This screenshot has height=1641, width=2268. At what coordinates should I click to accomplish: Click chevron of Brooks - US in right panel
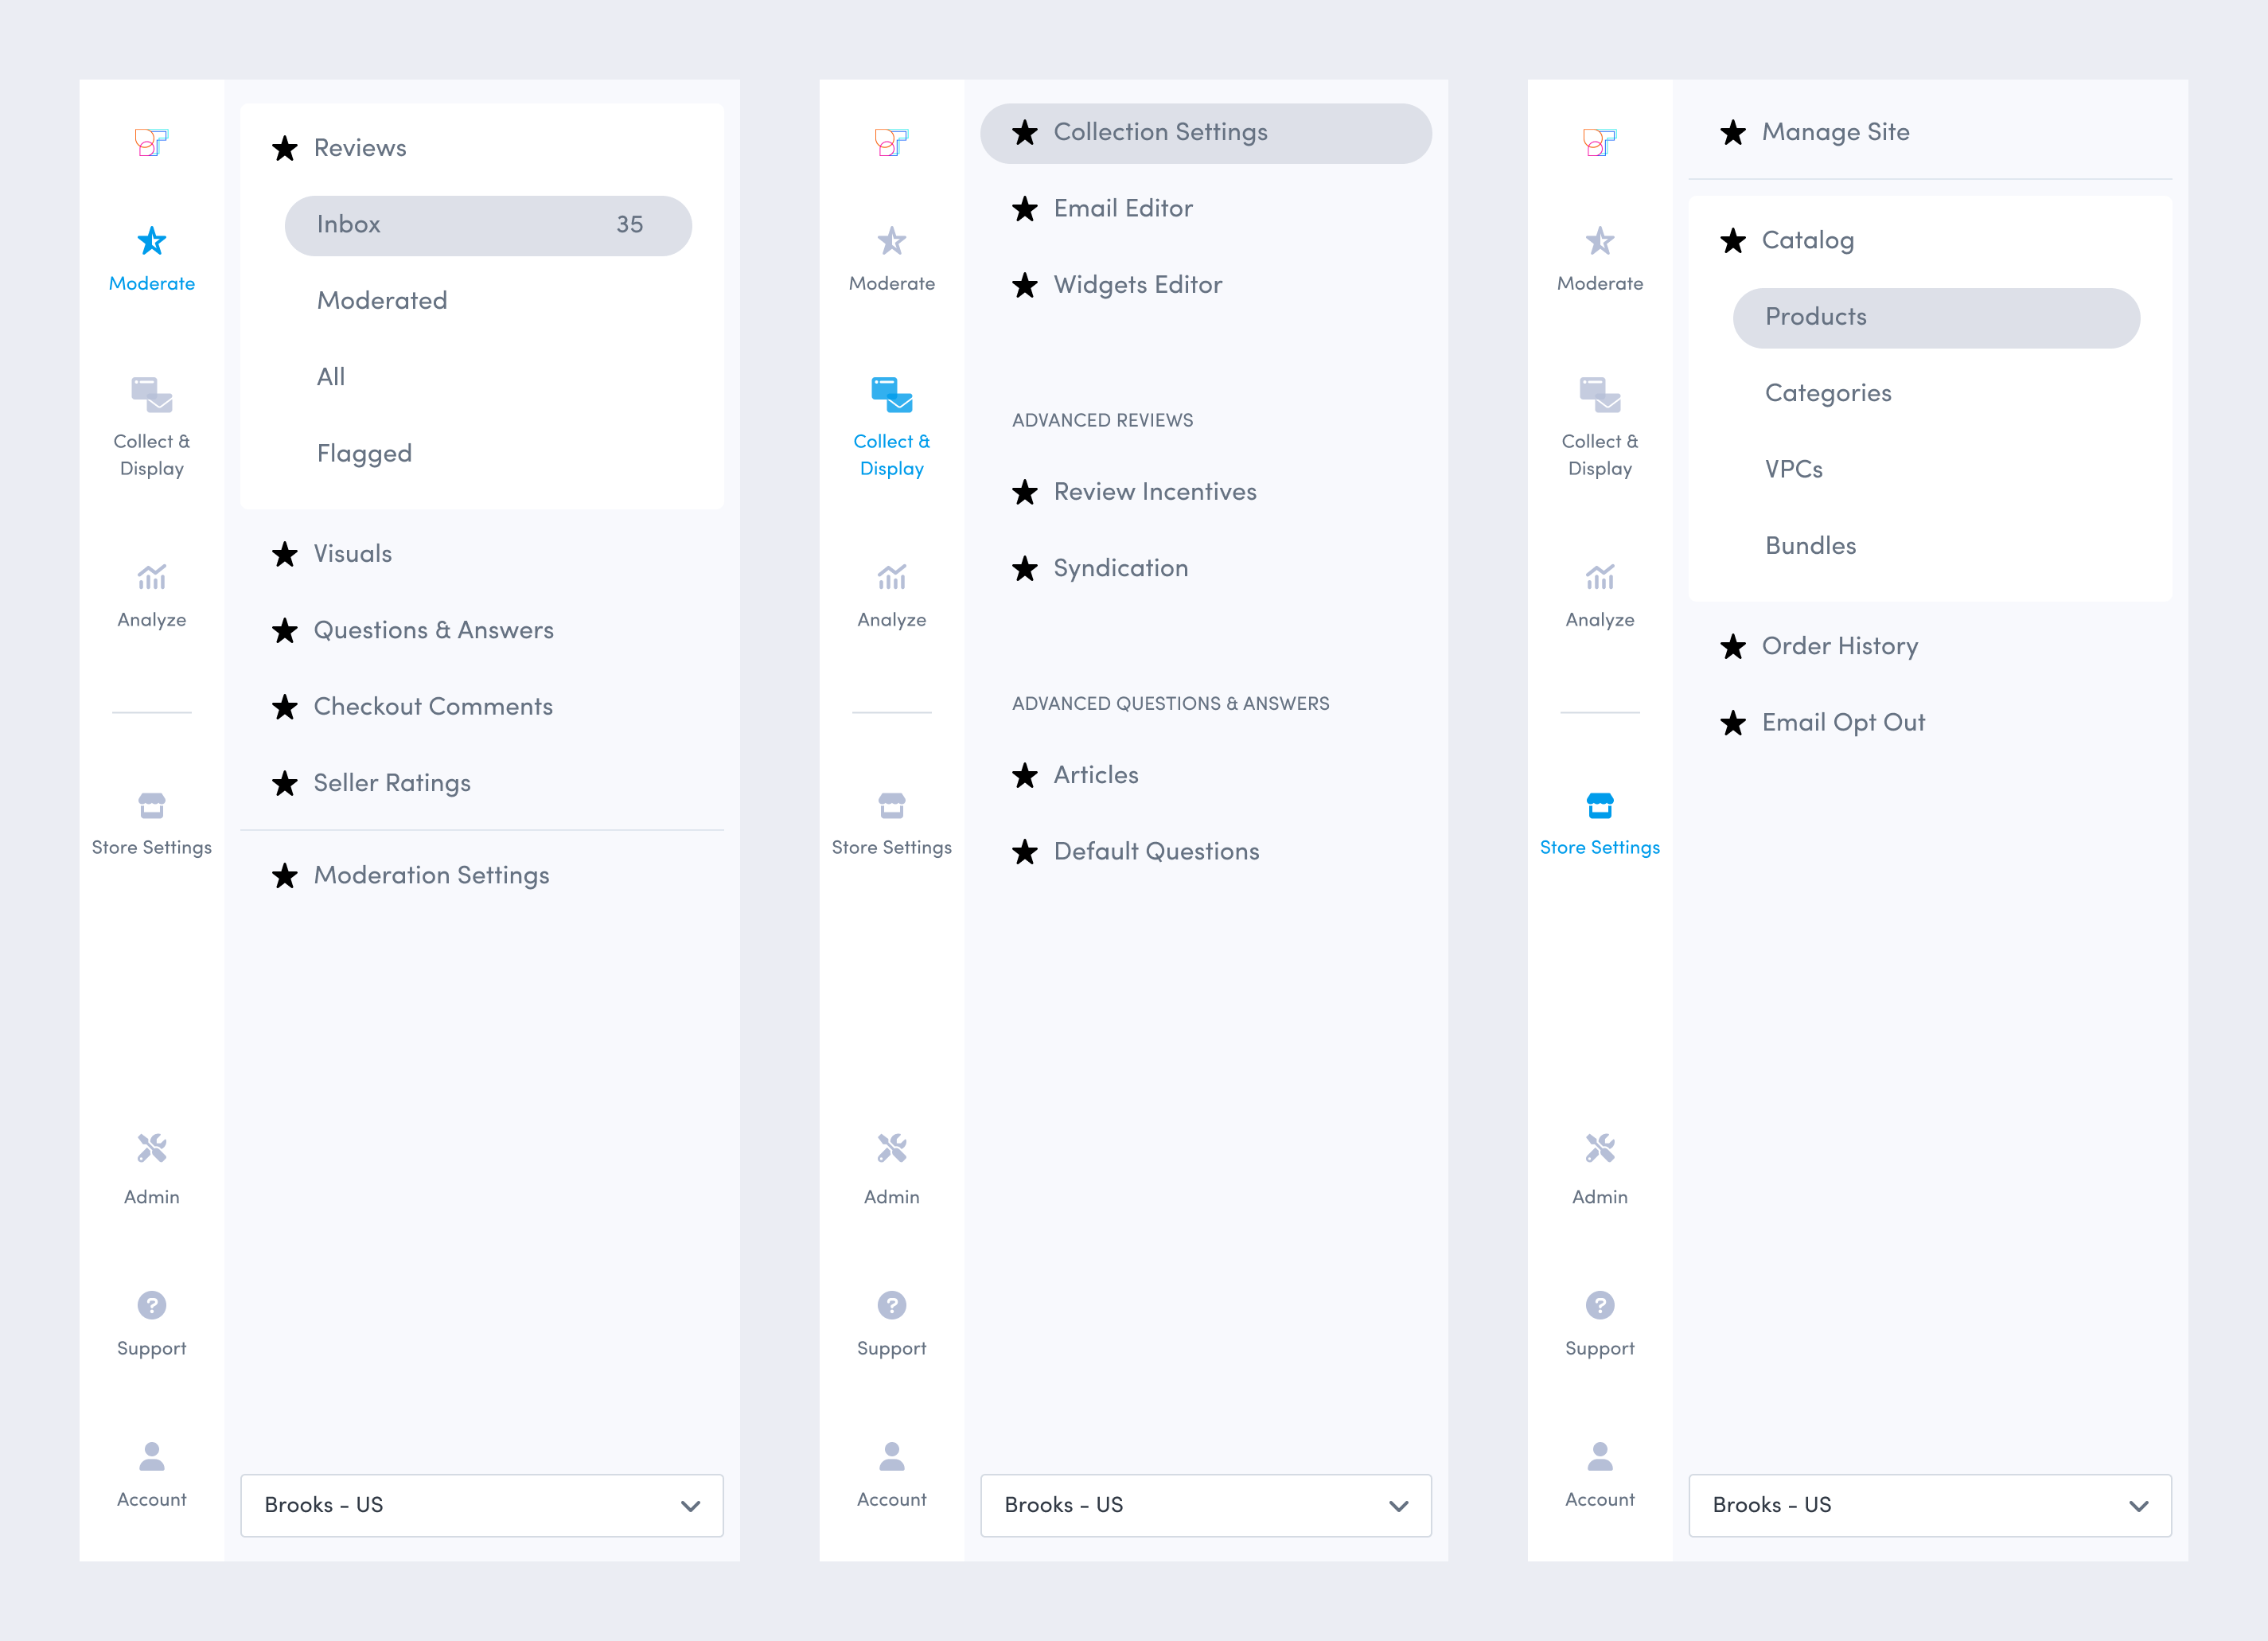[2138, 1506]
